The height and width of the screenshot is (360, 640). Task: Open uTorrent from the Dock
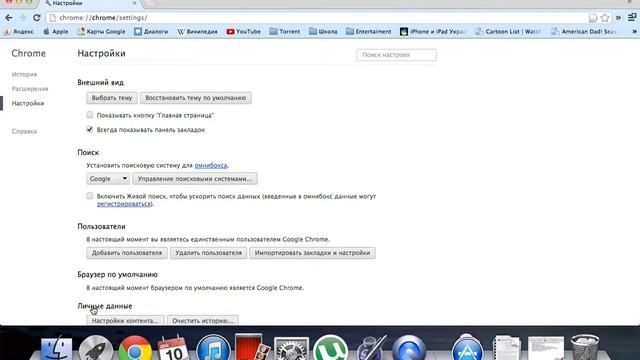coord(331,348)
